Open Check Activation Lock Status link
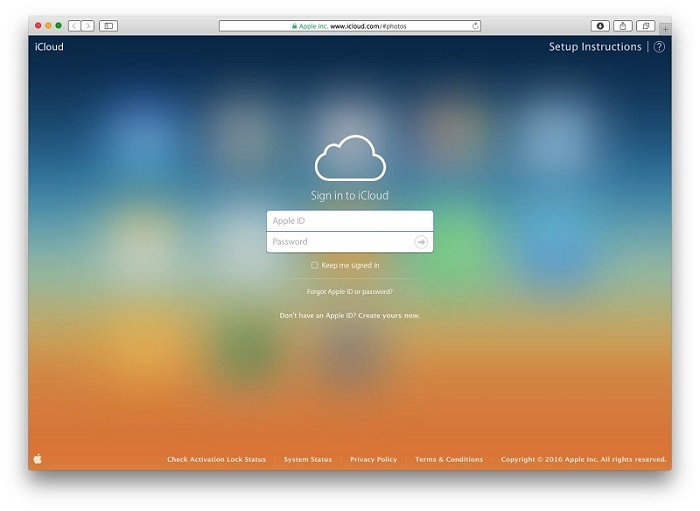The width and height of the screenshot is (700, 511). coord(217,459)
